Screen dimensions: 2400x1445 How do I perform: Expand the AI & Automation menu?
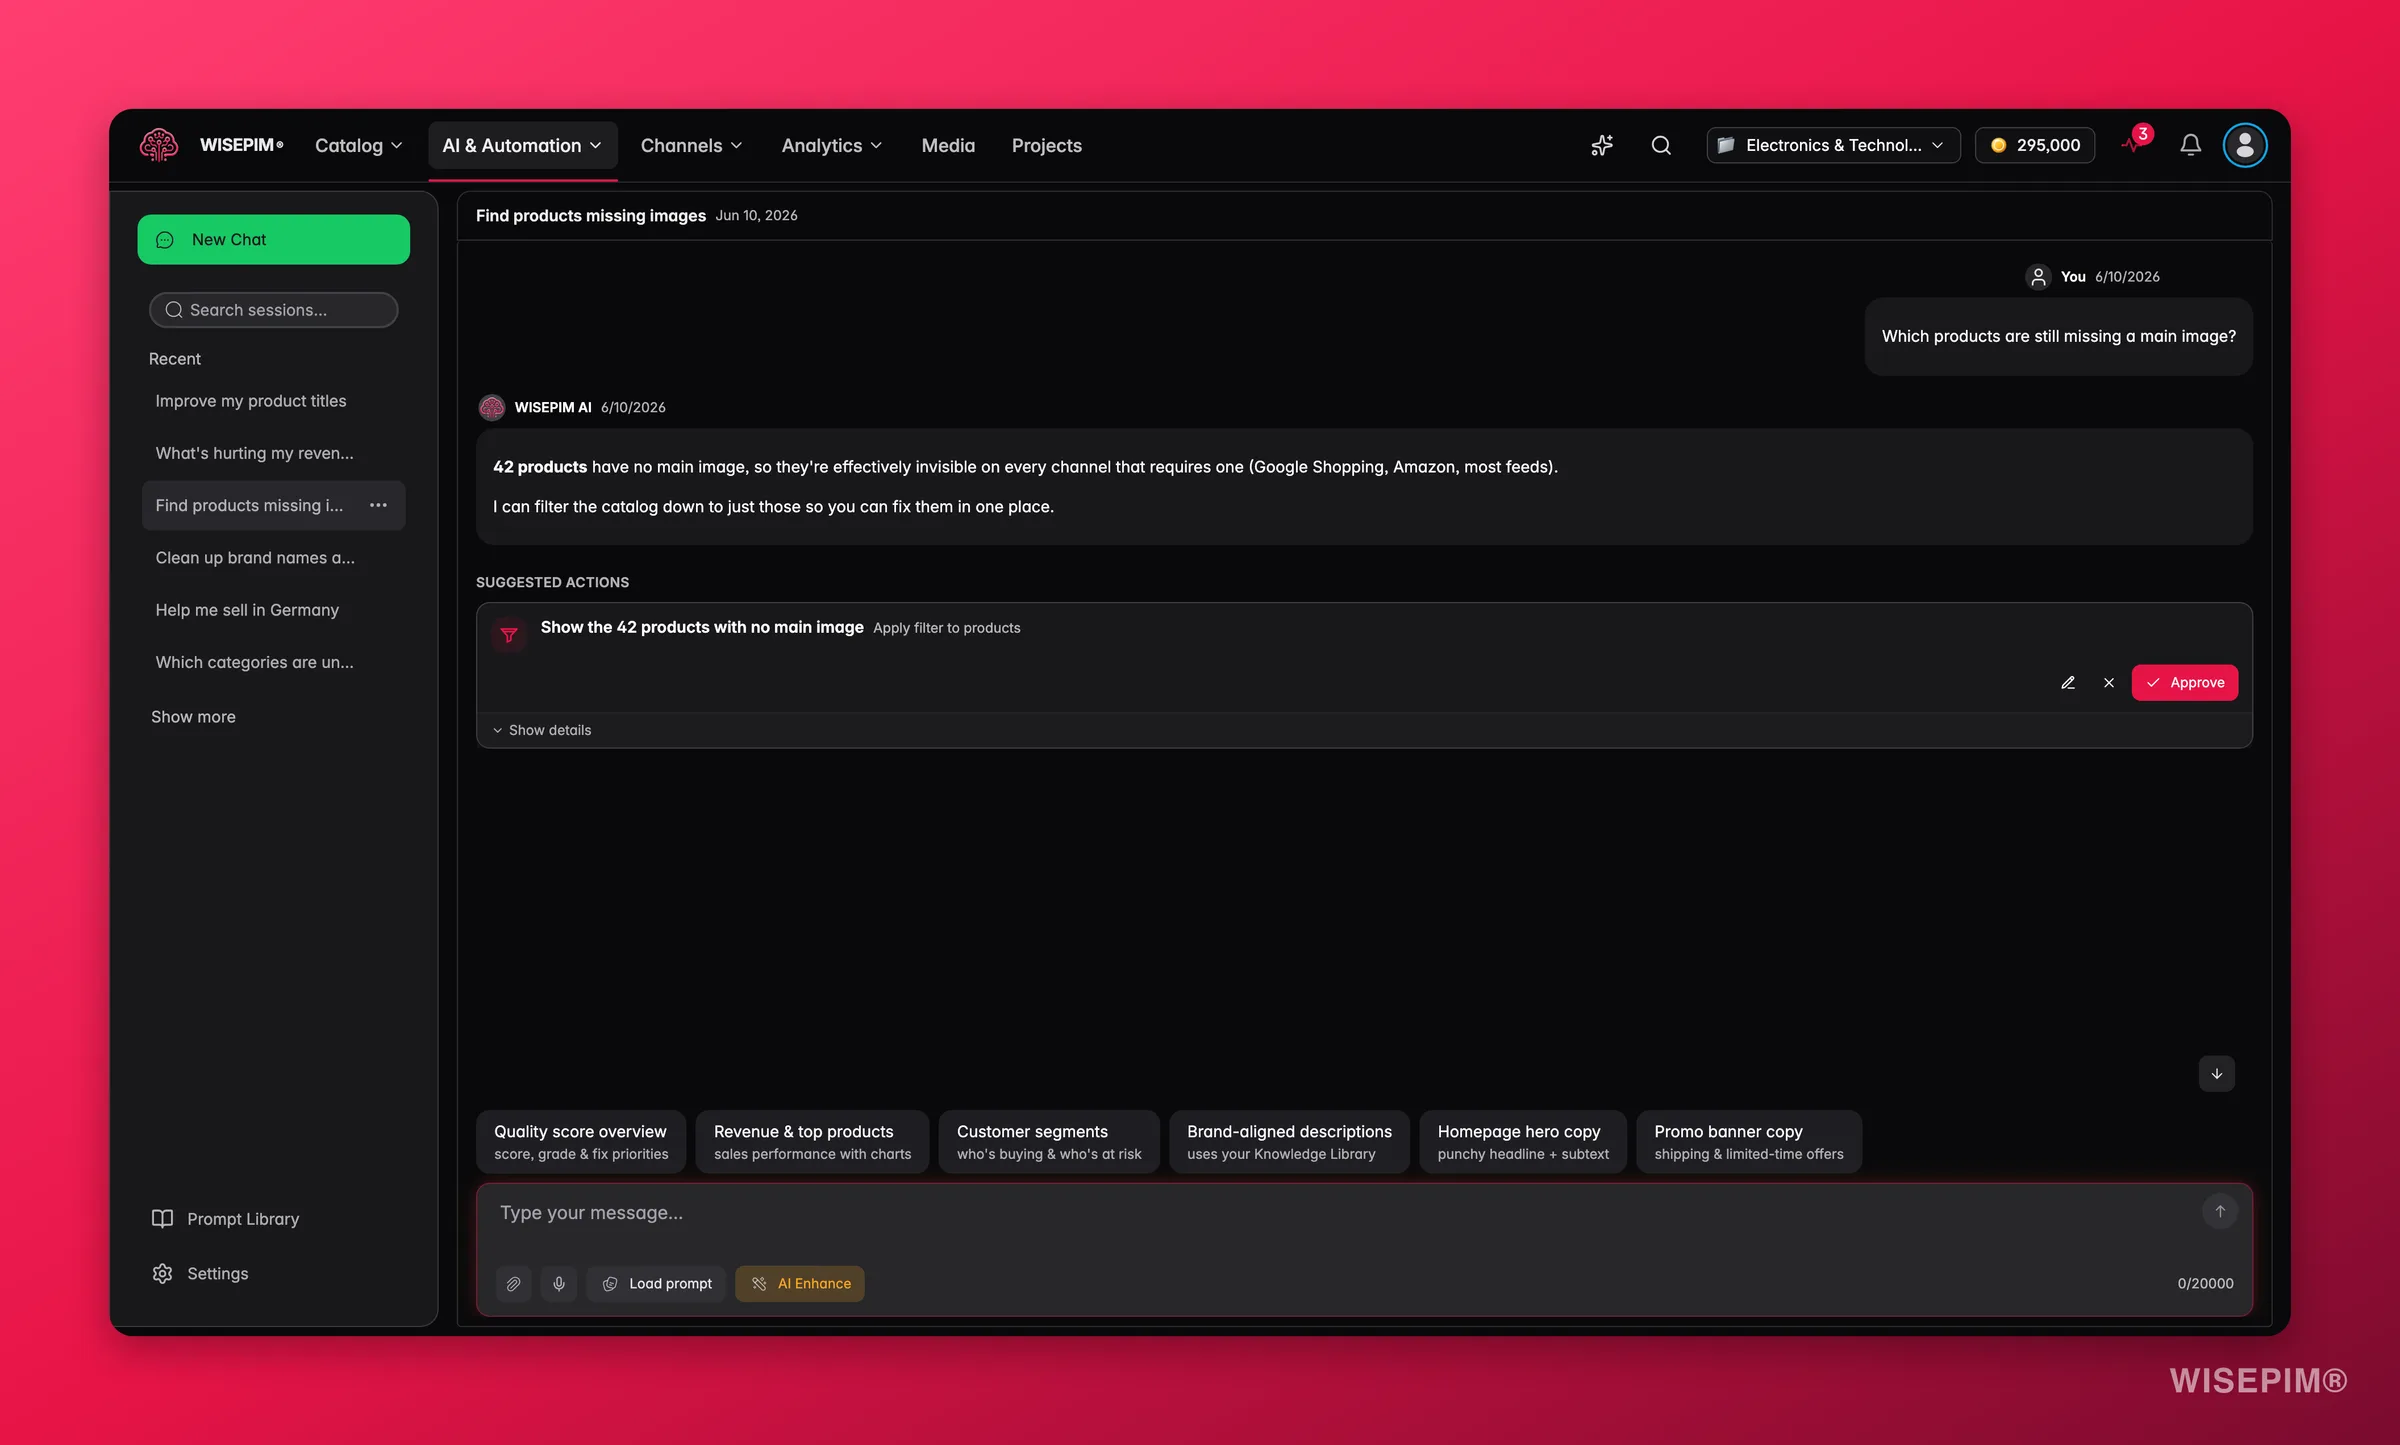click(x=522, y=146)
